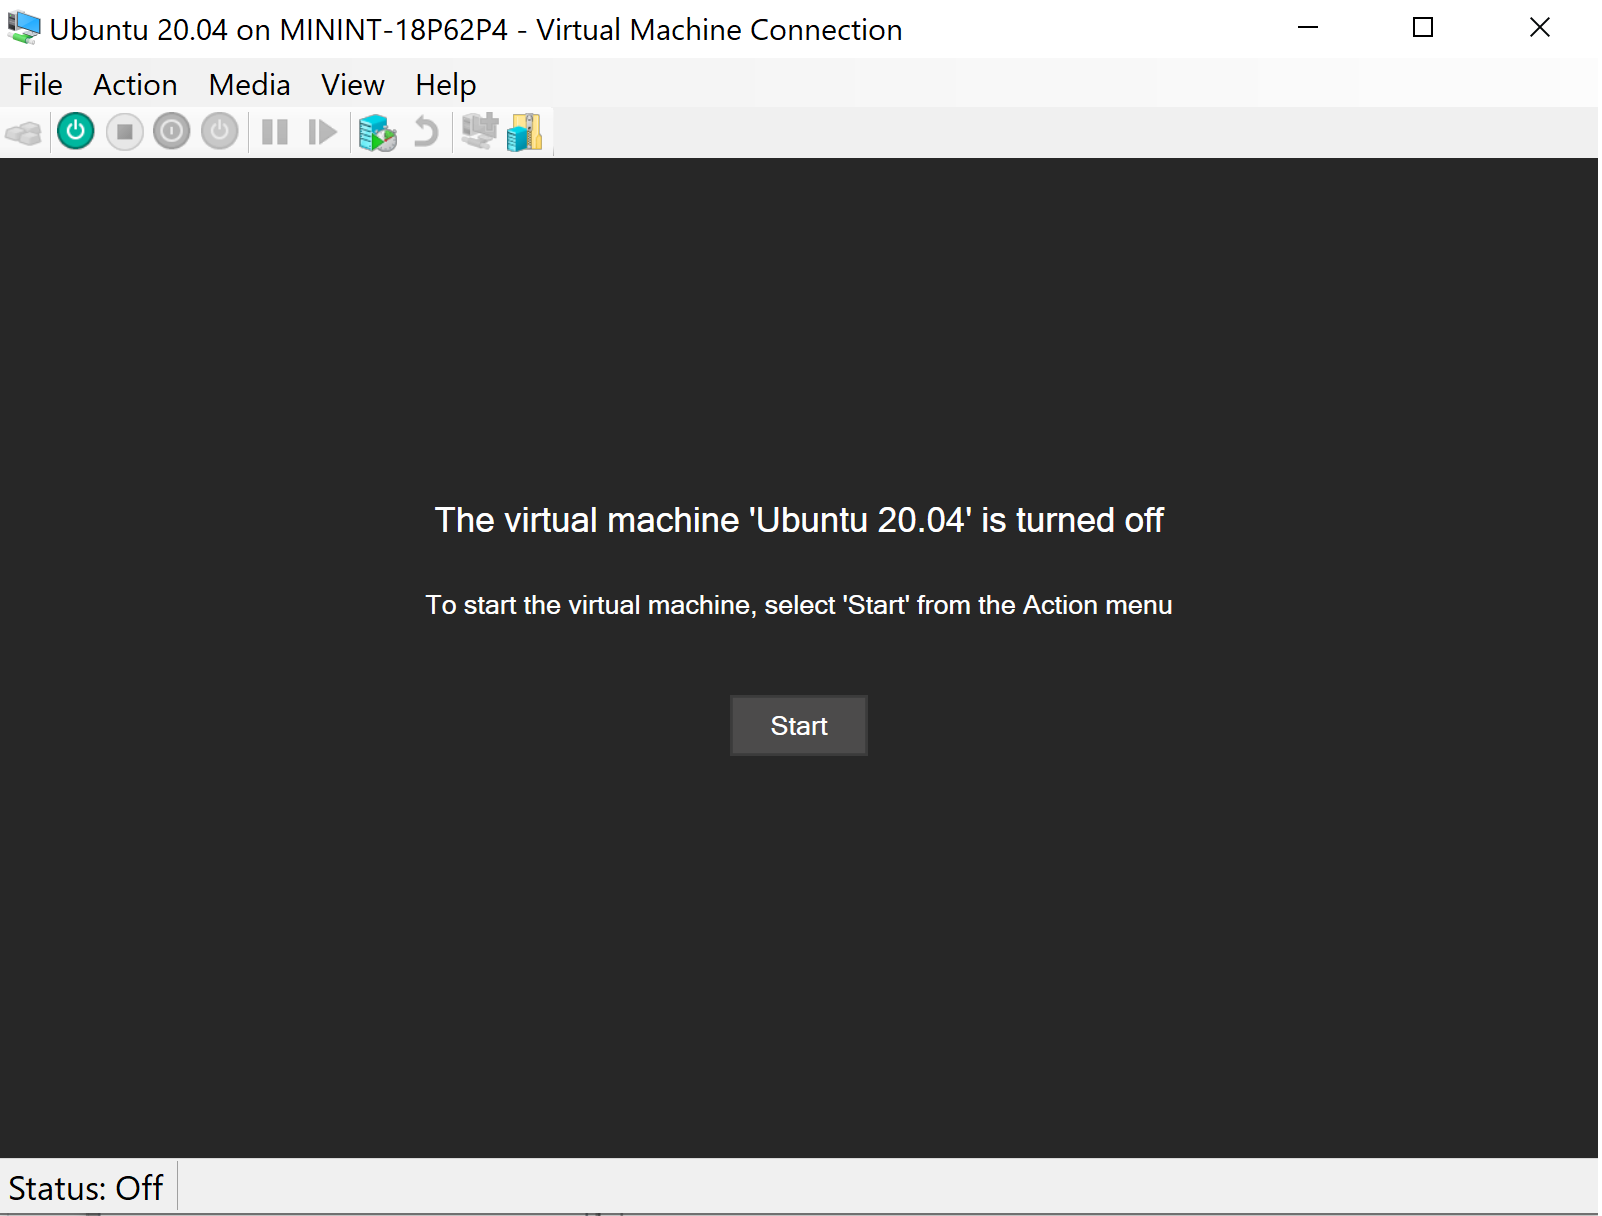Image resolution: width=1602 pixels, height=1216 pixels.
Task: Click the Start button
Action: (799, 726)
